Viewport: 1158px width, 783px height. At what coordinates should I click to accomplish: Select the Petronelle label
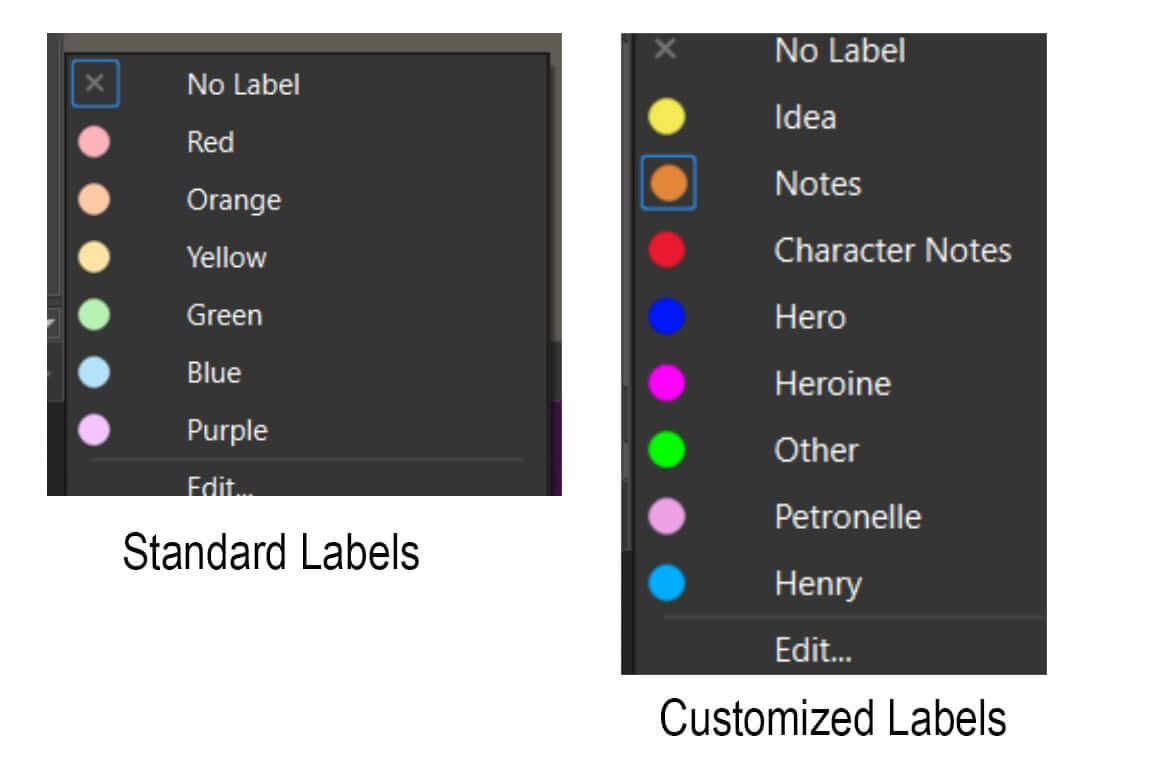(x=847, y=517)
